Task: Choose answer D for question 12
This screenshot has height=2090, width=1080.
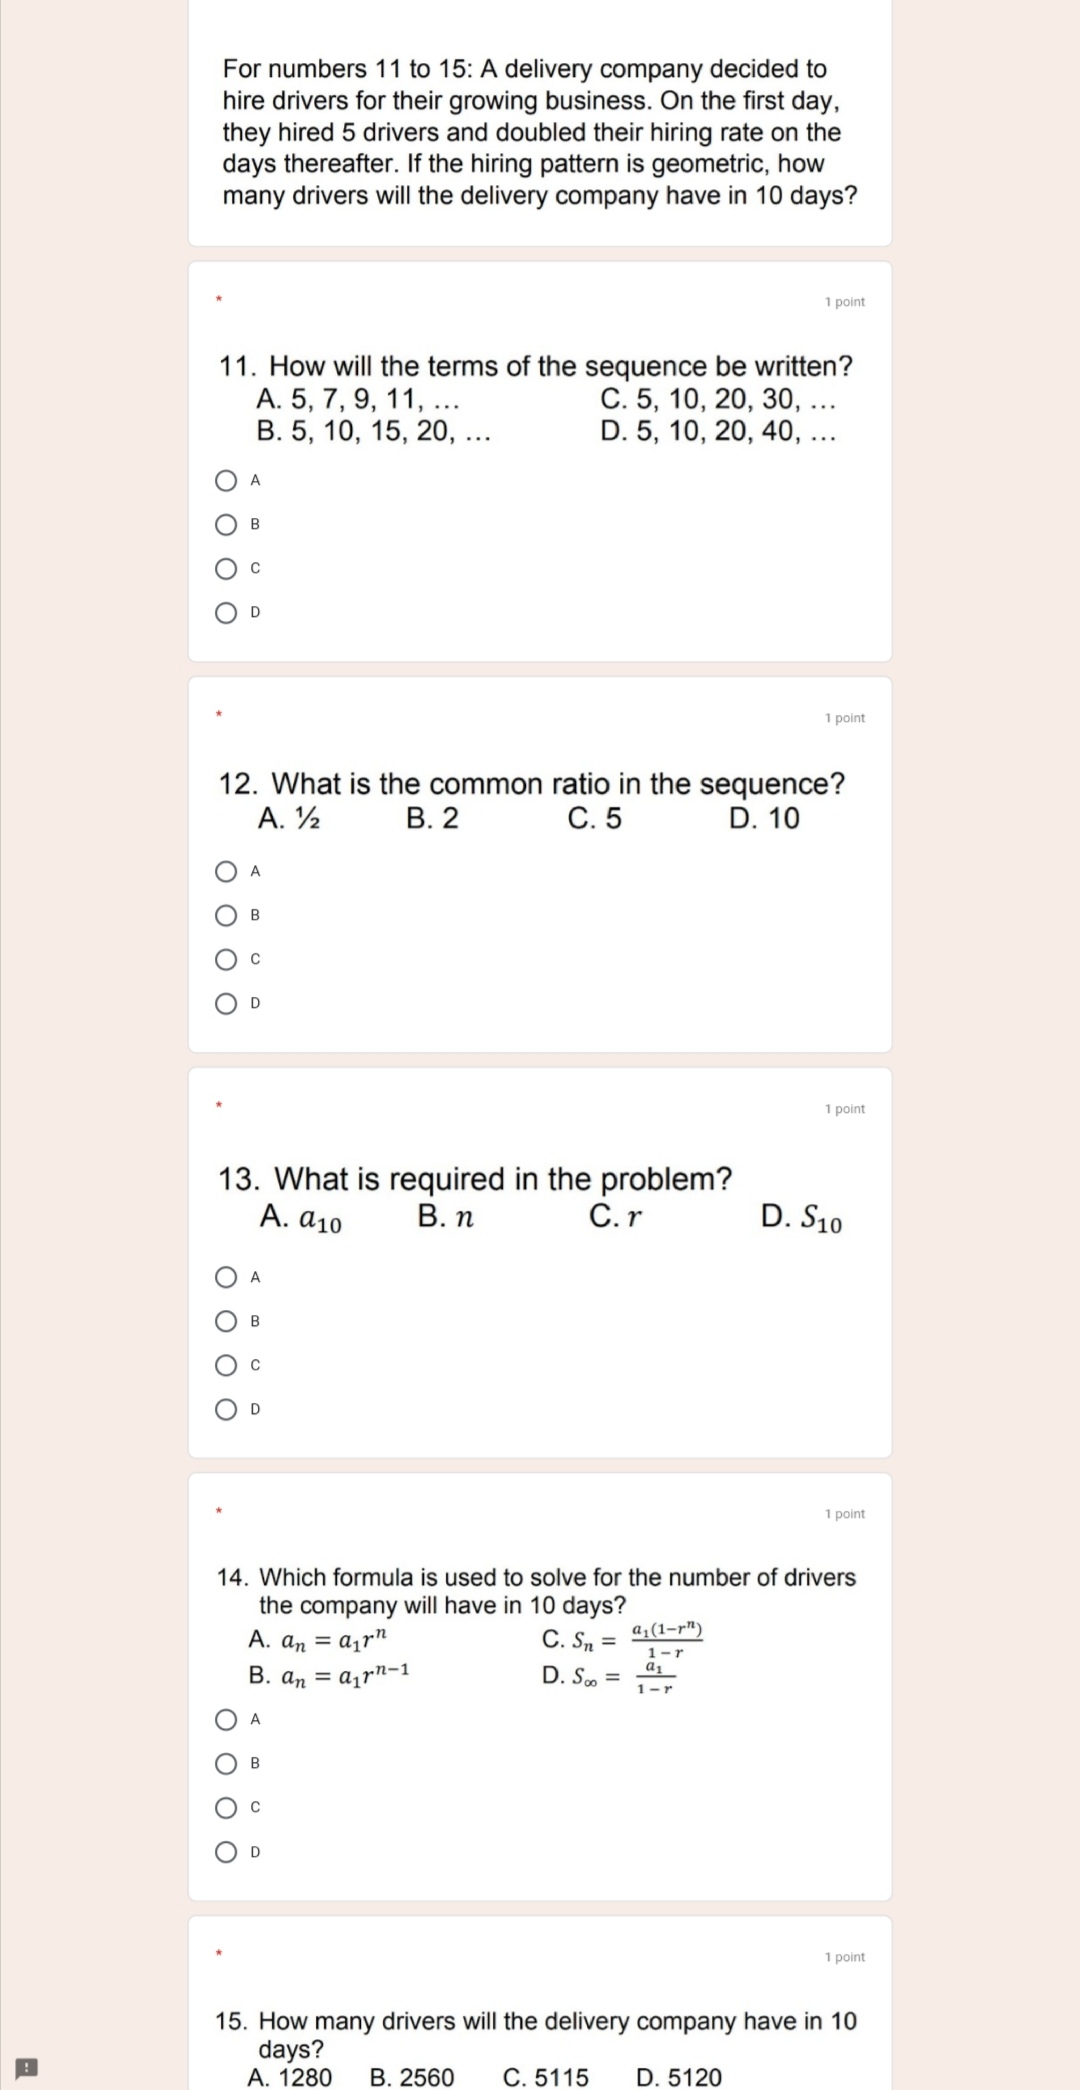Action: (x=224, y=1004)
